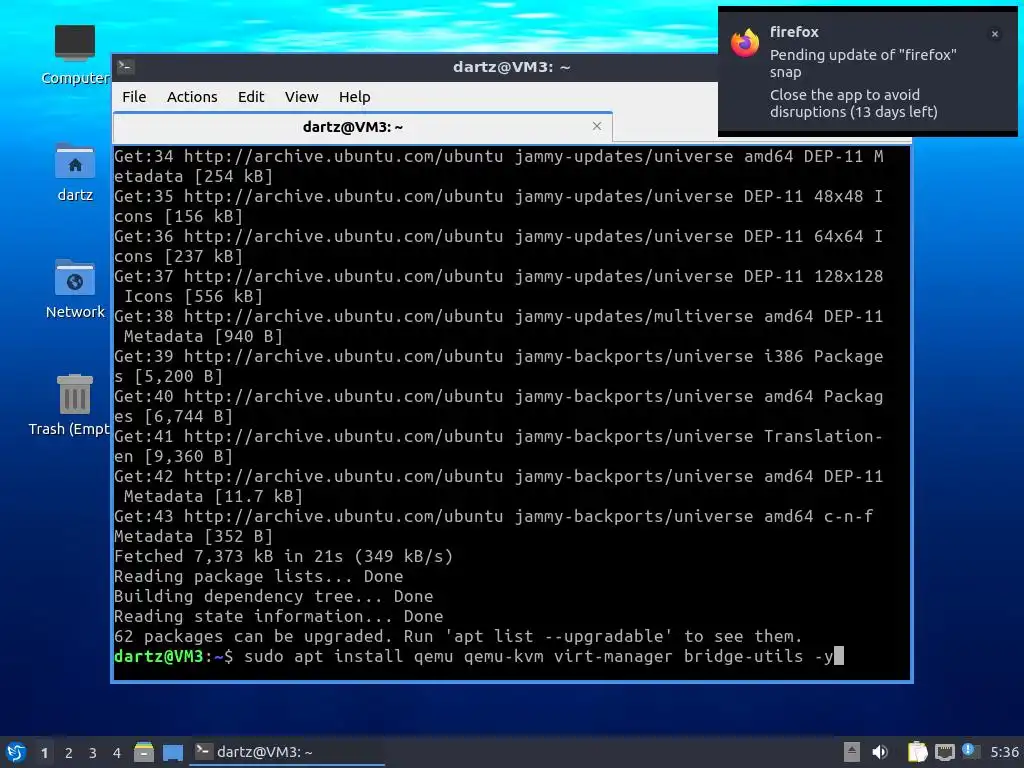Click the 'Building dependency tree... Done' line

tap(274, 596)
